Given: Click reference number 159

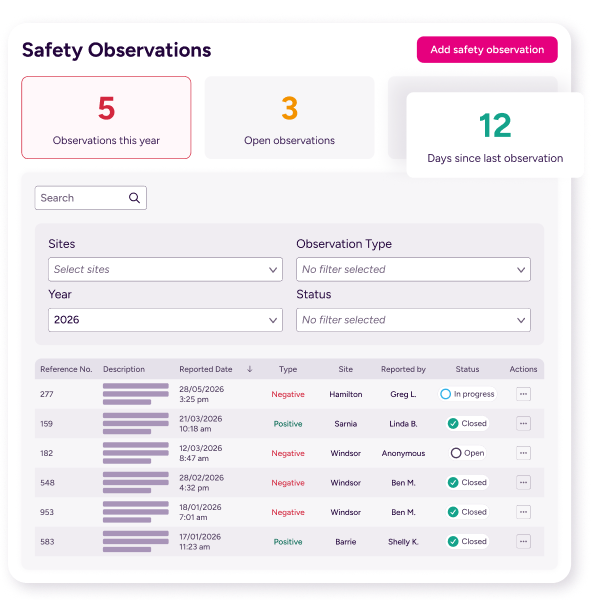Looking at the screenshot, I should [46, 424].
